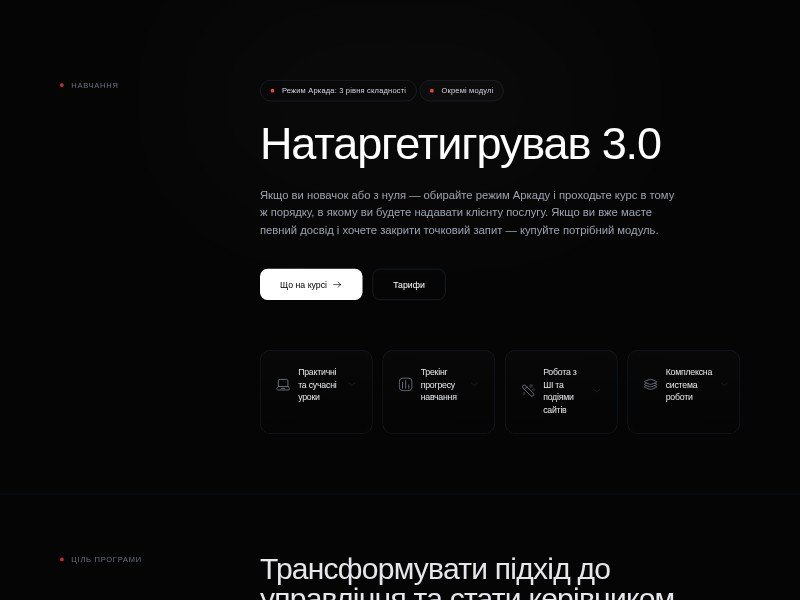The height and width of the screenshot is (600, 800).
Task: Click the Що на курсі button
Action: [310, 284]
